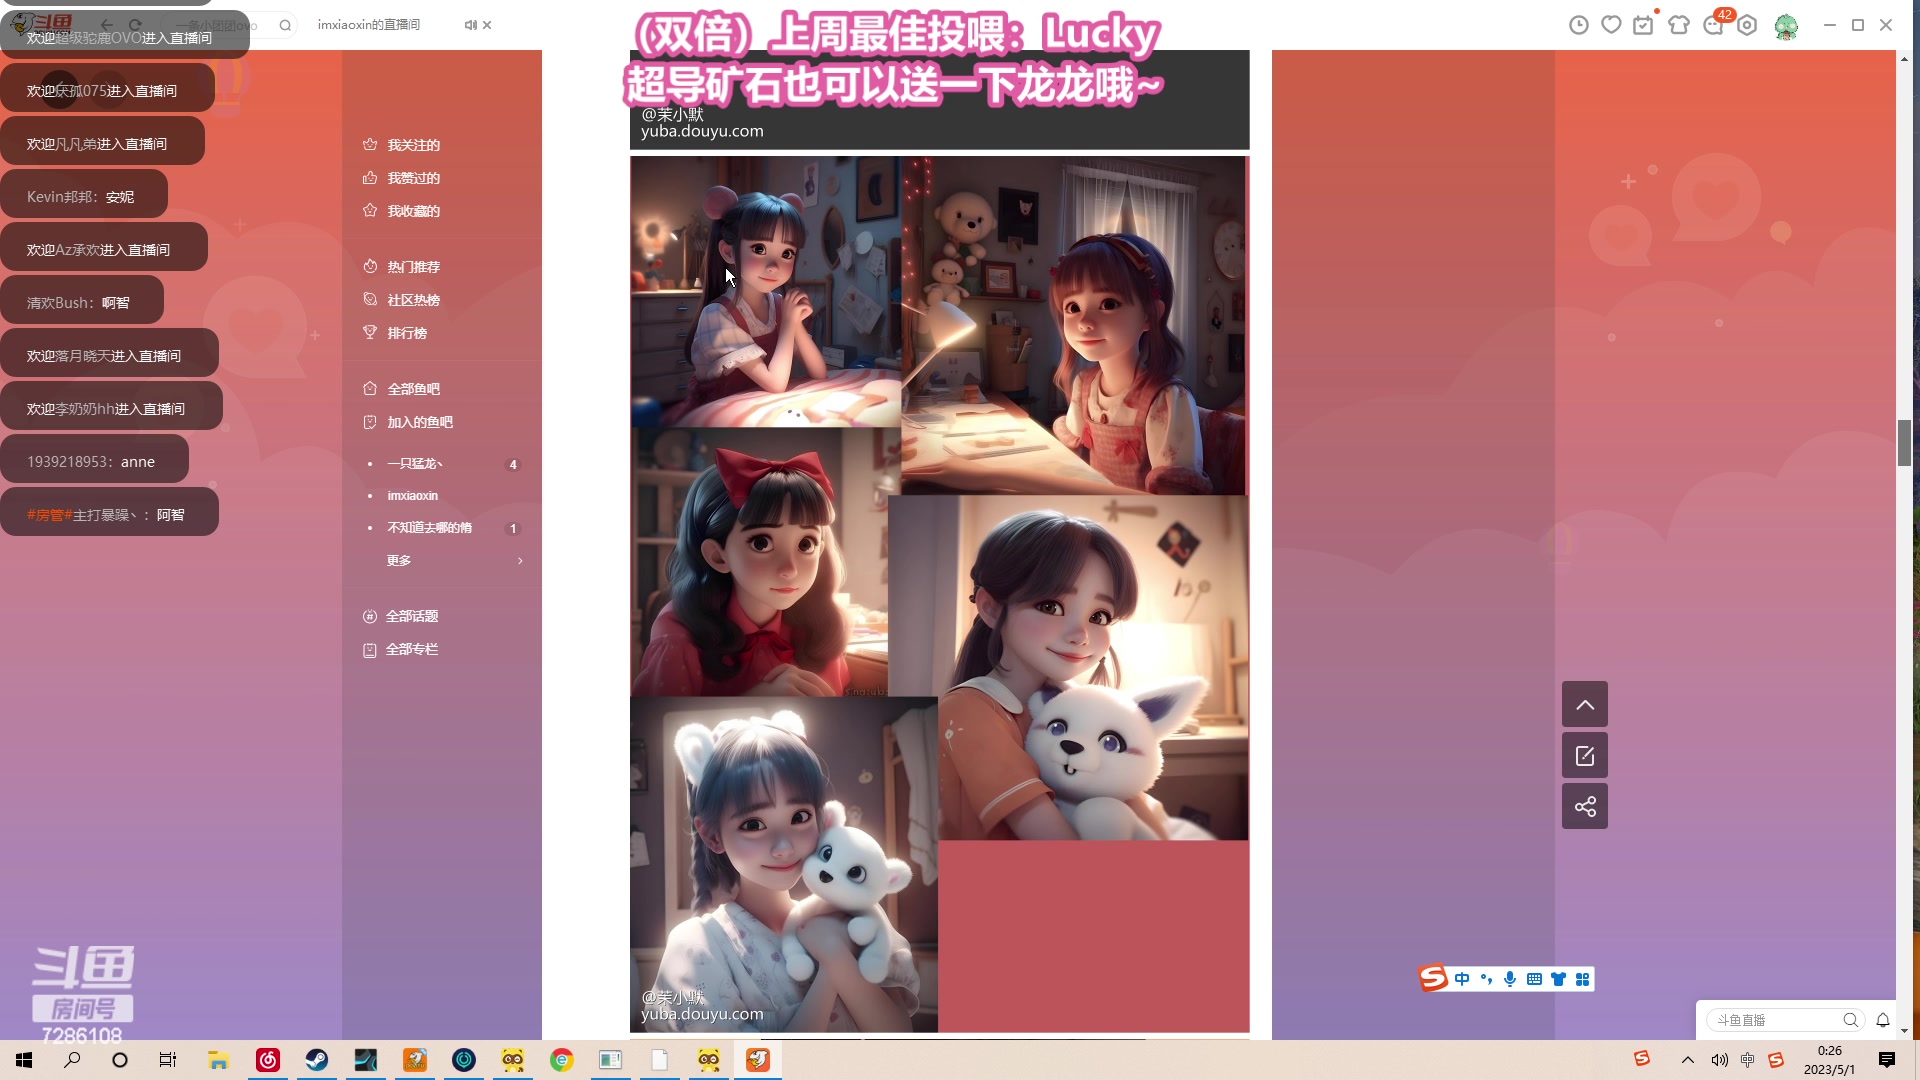Toggle Chinese/English input mode in Sogou bar
This screenshot has height=1080, width=1920.
[x=1462, y=979]
